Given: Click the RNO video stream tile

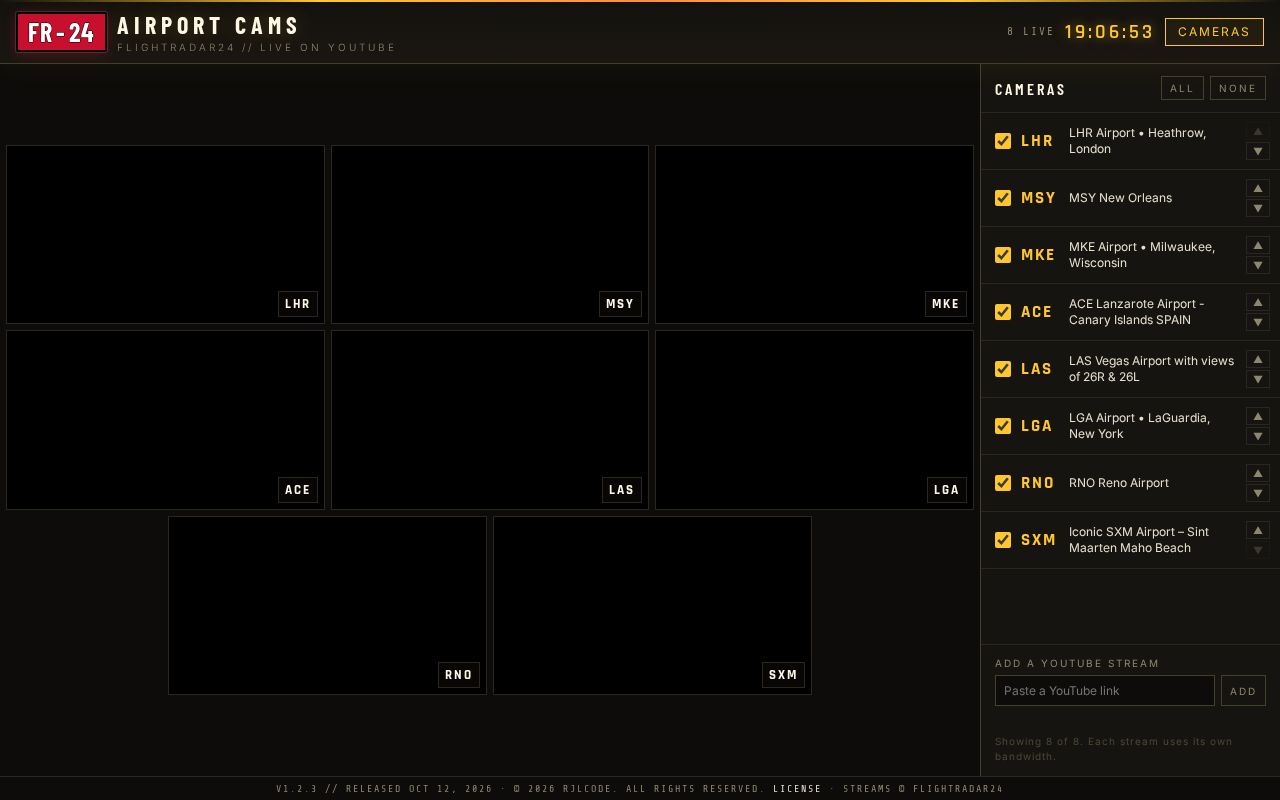Looking at the screenshot, I should click(x=327, y=605).
